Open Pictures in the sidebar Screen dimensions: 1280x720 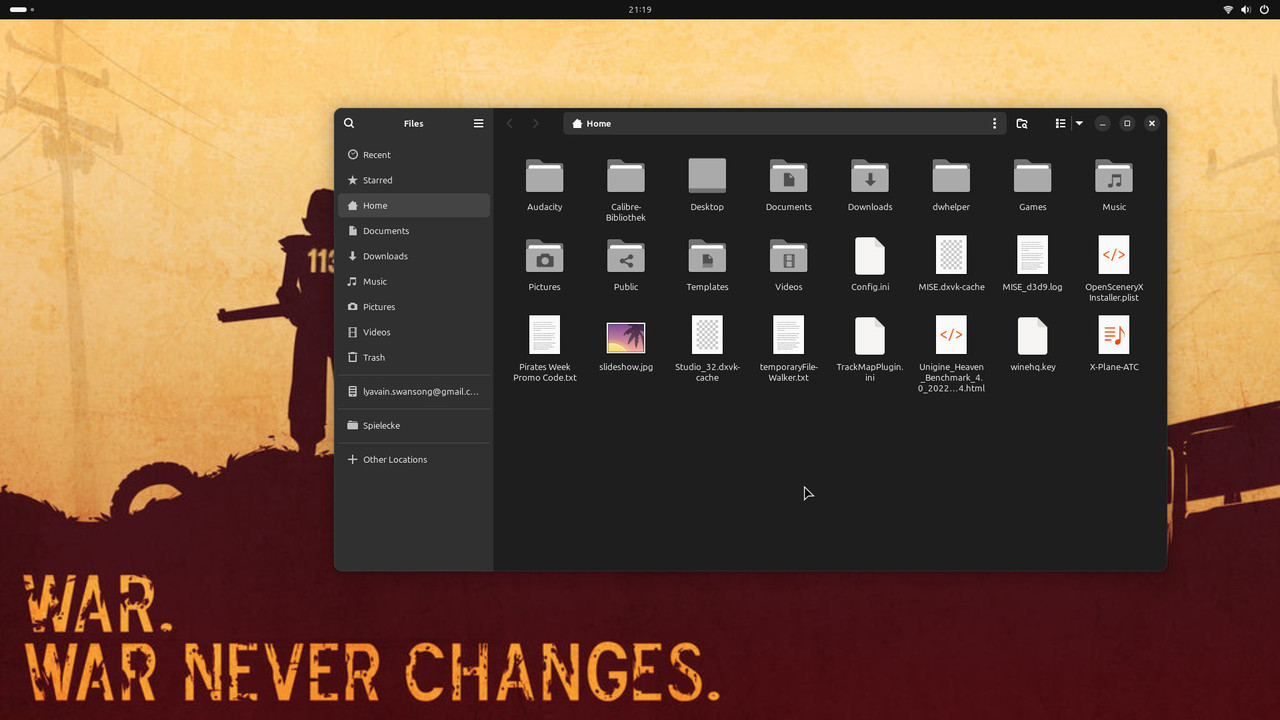click(414, 307)
